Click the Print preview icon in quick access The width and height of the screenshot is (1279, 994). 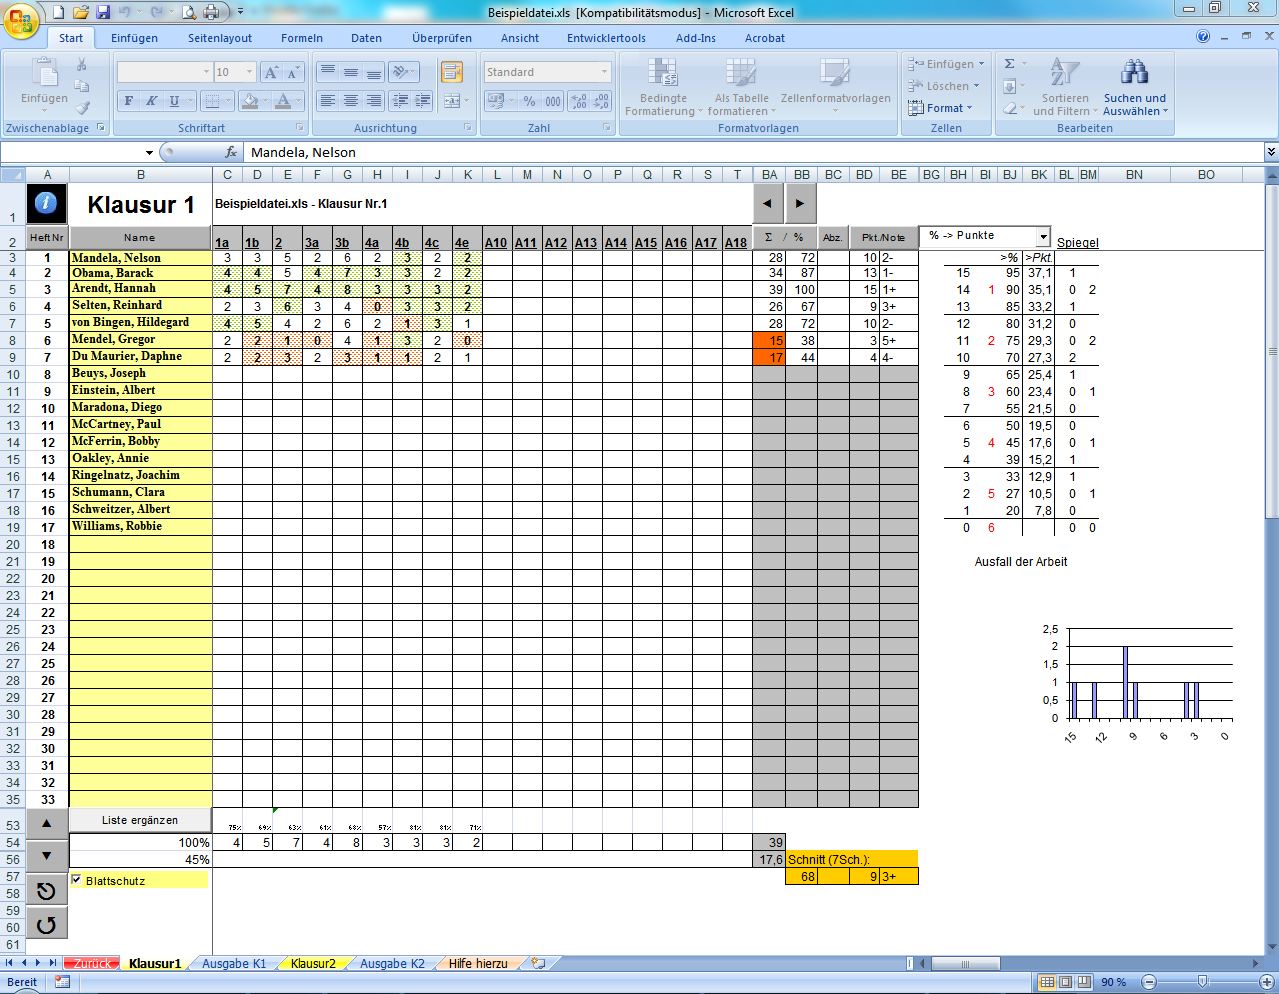coord(189,12)
